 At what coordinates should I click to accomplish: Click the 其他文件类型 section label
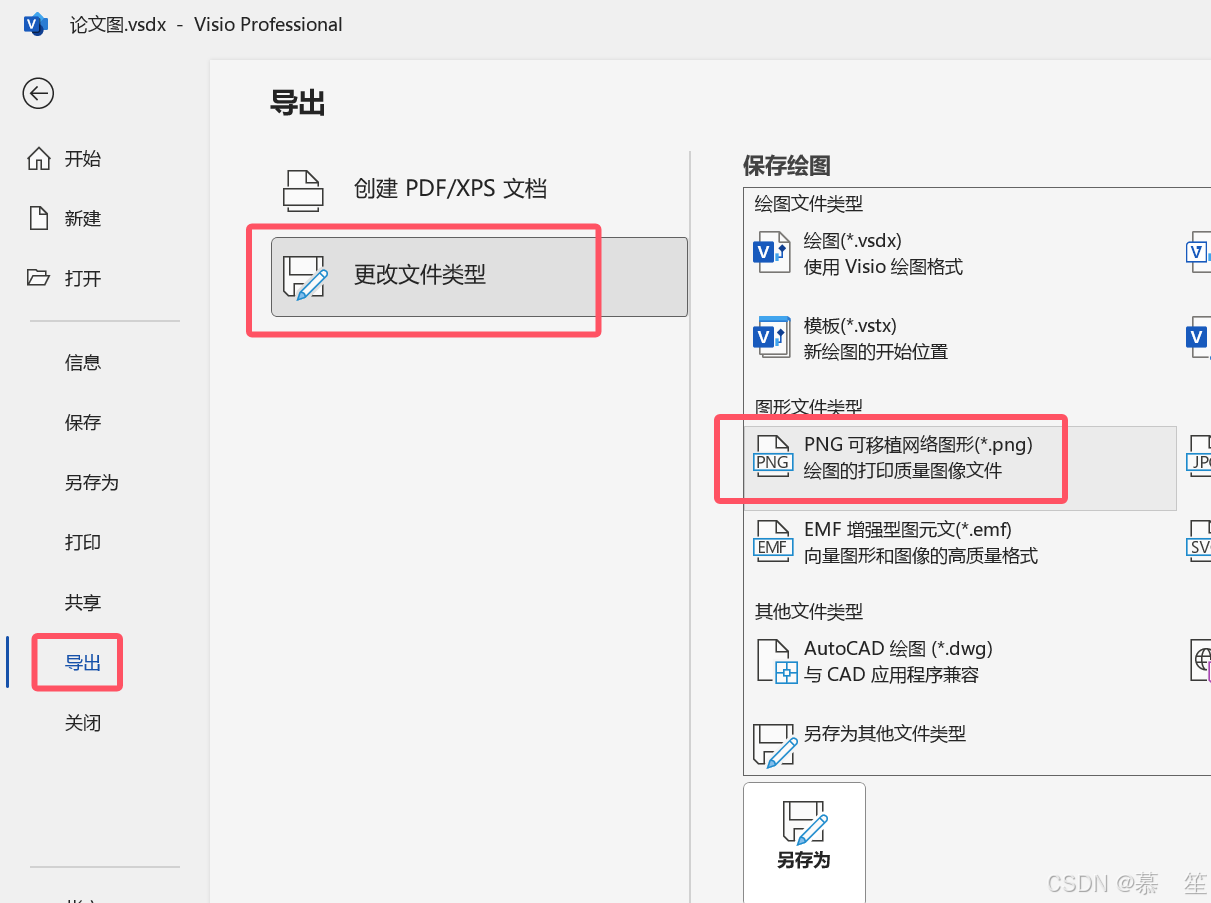808,611
